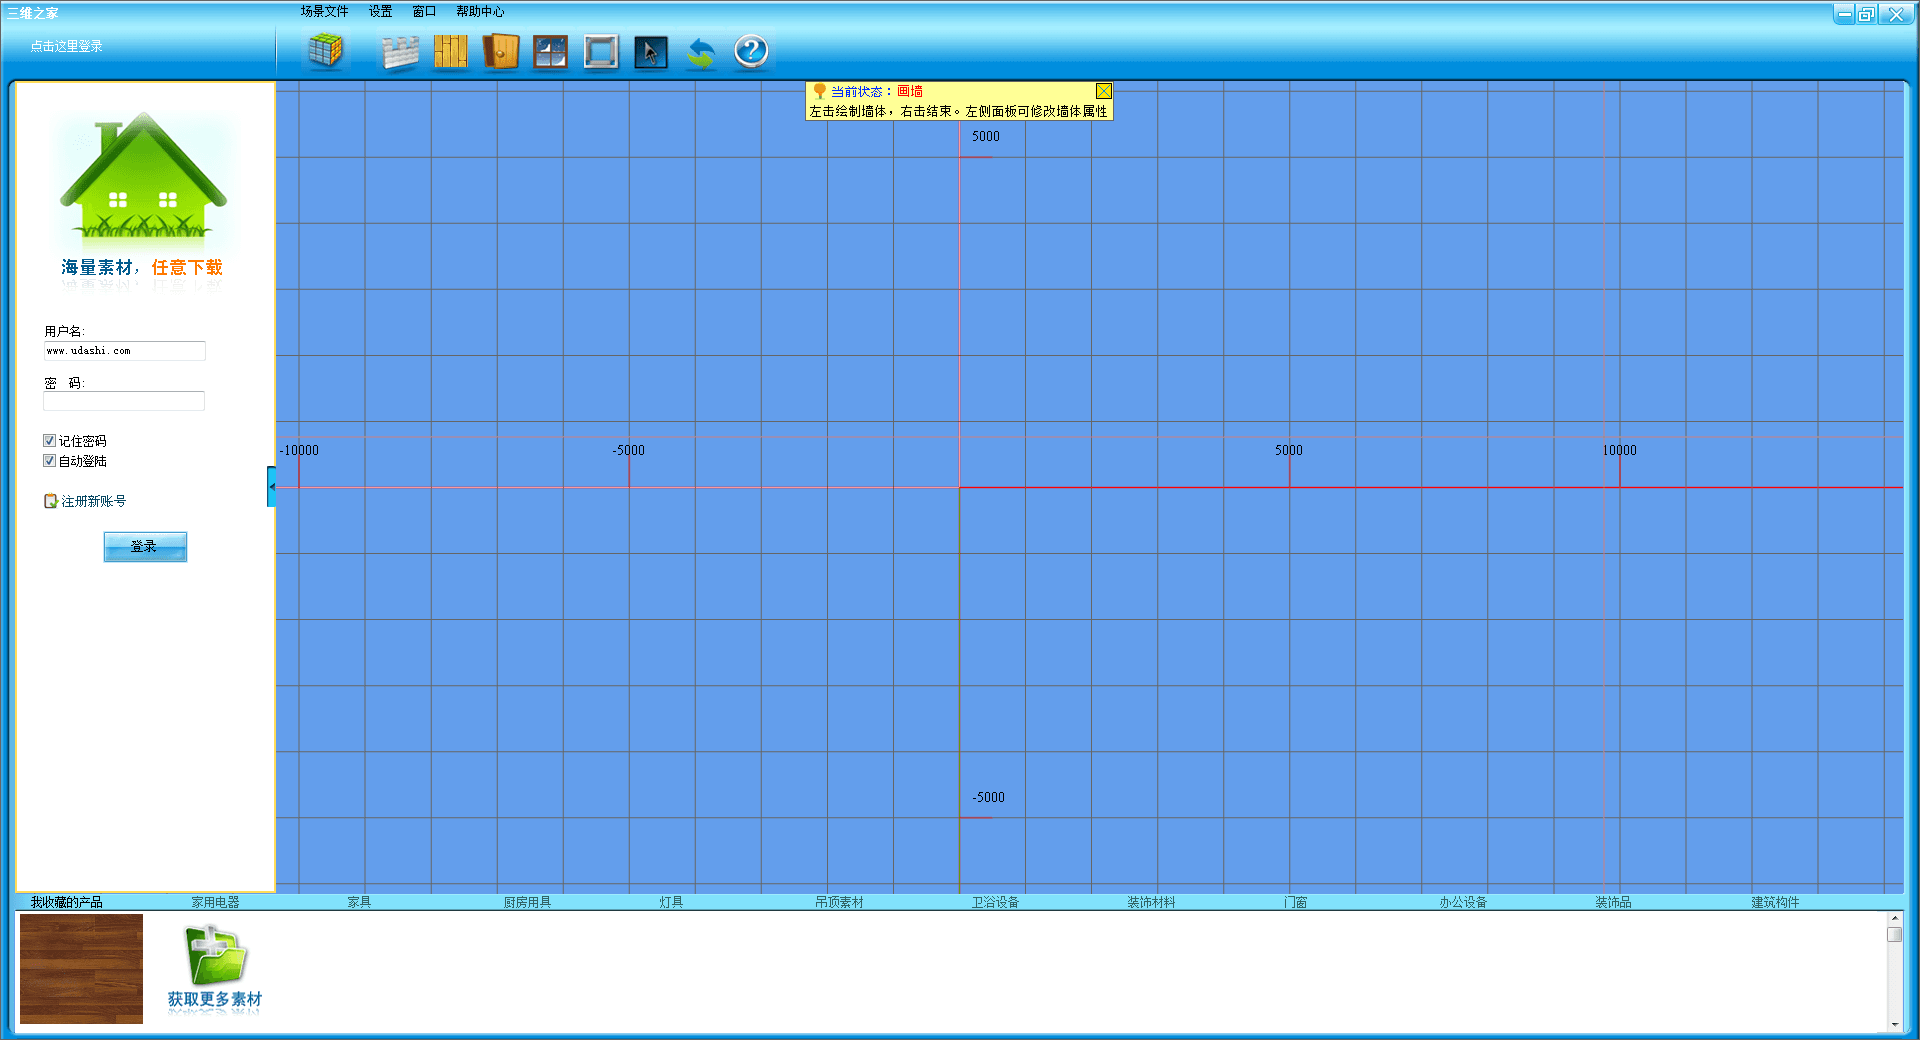Switch to the 家具 category tab

(x=359, y=902)
